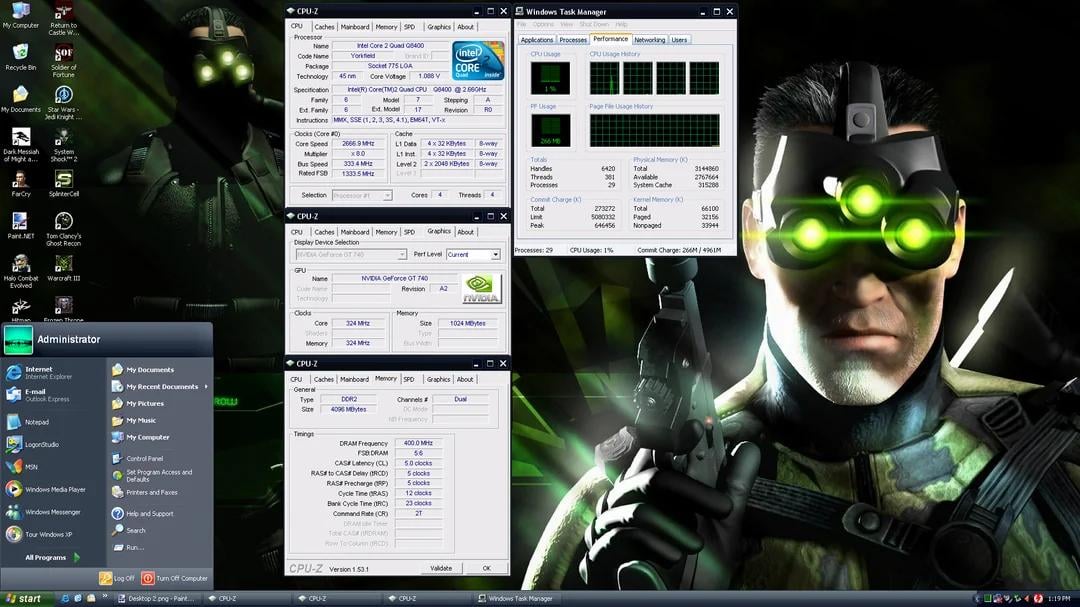Viewport: 1080px width, 607px height.
Task: Open the View menu in Task Manager
Action: [566, 24]
